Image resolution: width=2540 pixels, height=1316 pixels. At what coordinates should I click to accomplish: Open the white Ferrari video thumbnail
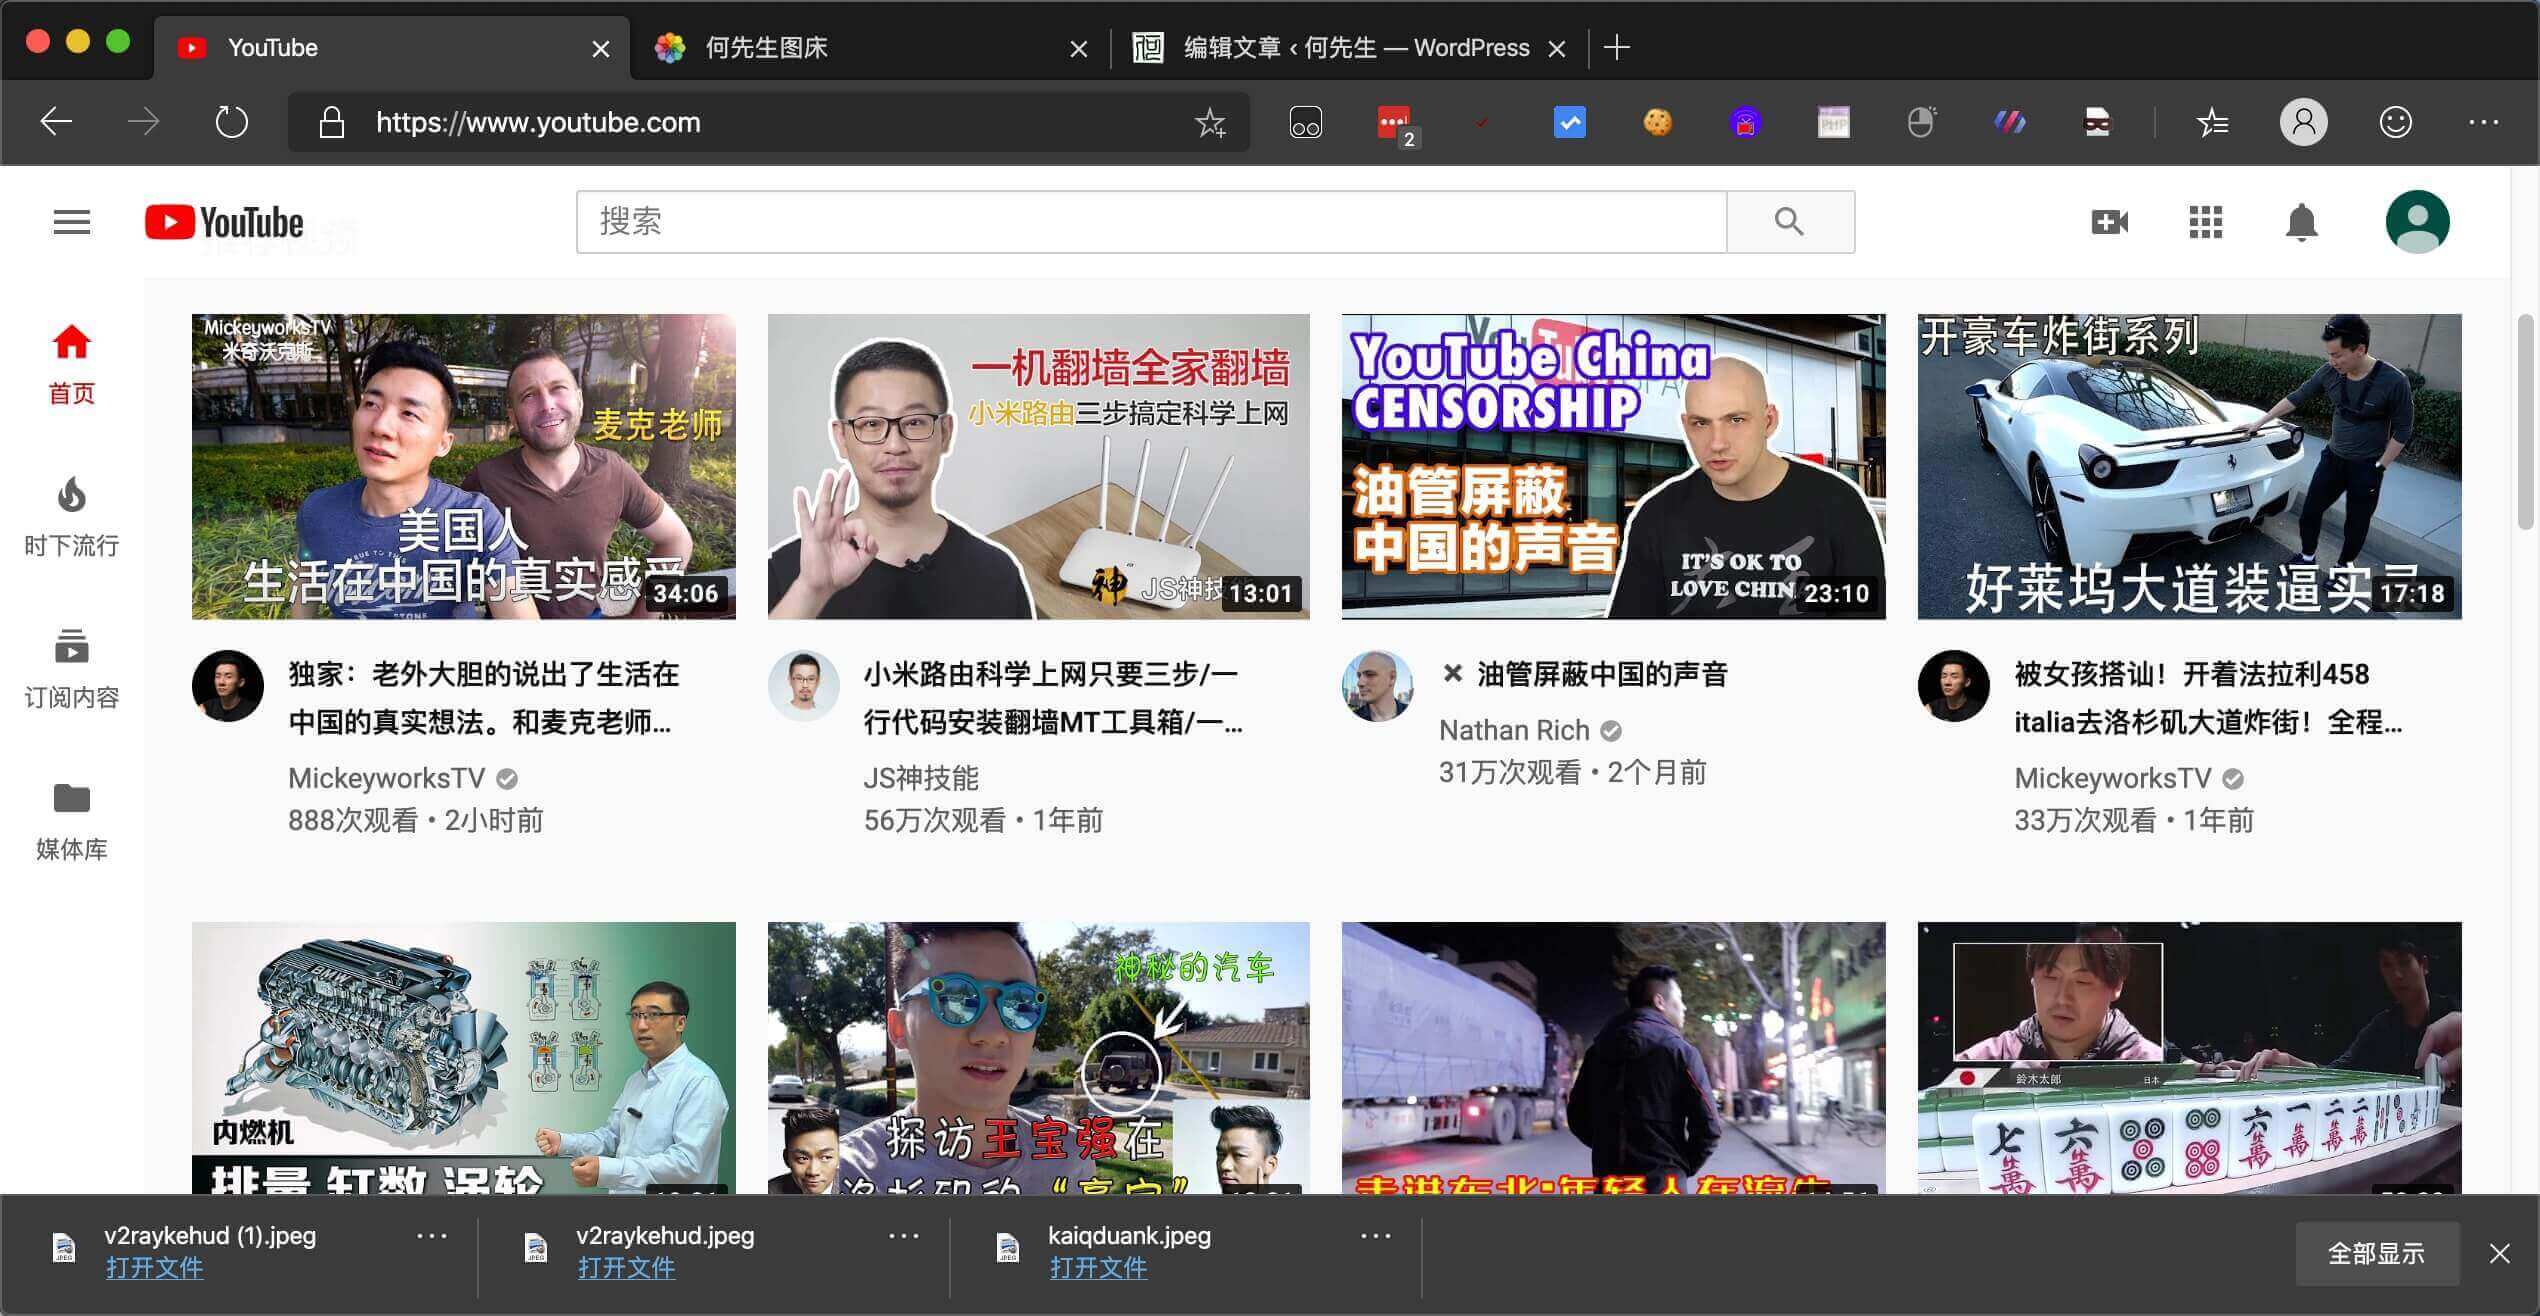(2189, 466)
